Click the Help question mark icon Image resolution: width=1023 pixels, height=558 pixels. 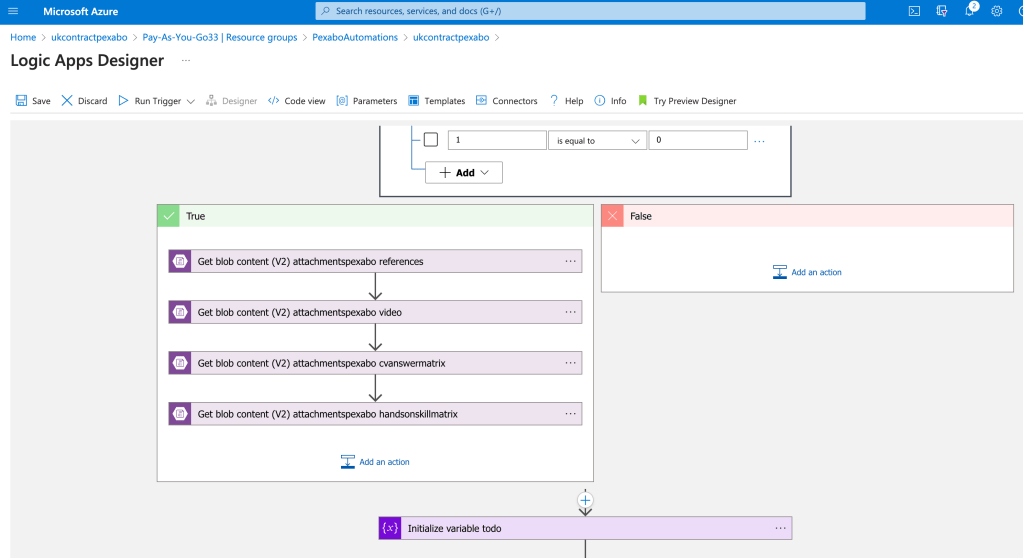[554, 101]
